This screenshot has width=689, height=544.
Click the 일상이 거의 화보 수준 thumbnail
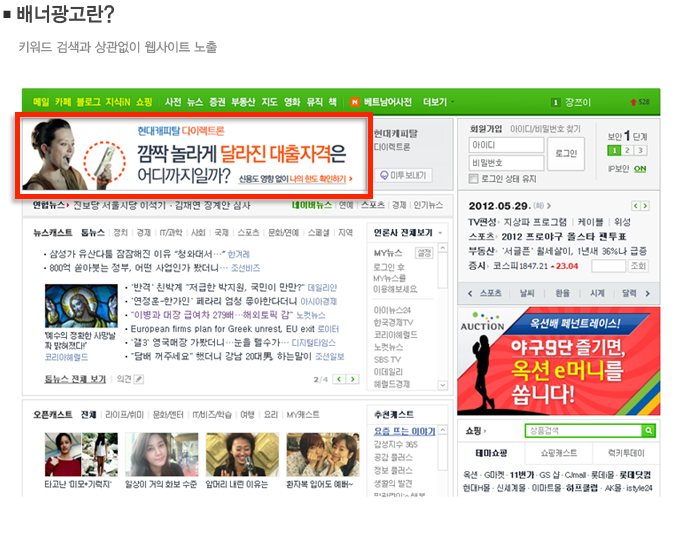click(x=162, y=454)
